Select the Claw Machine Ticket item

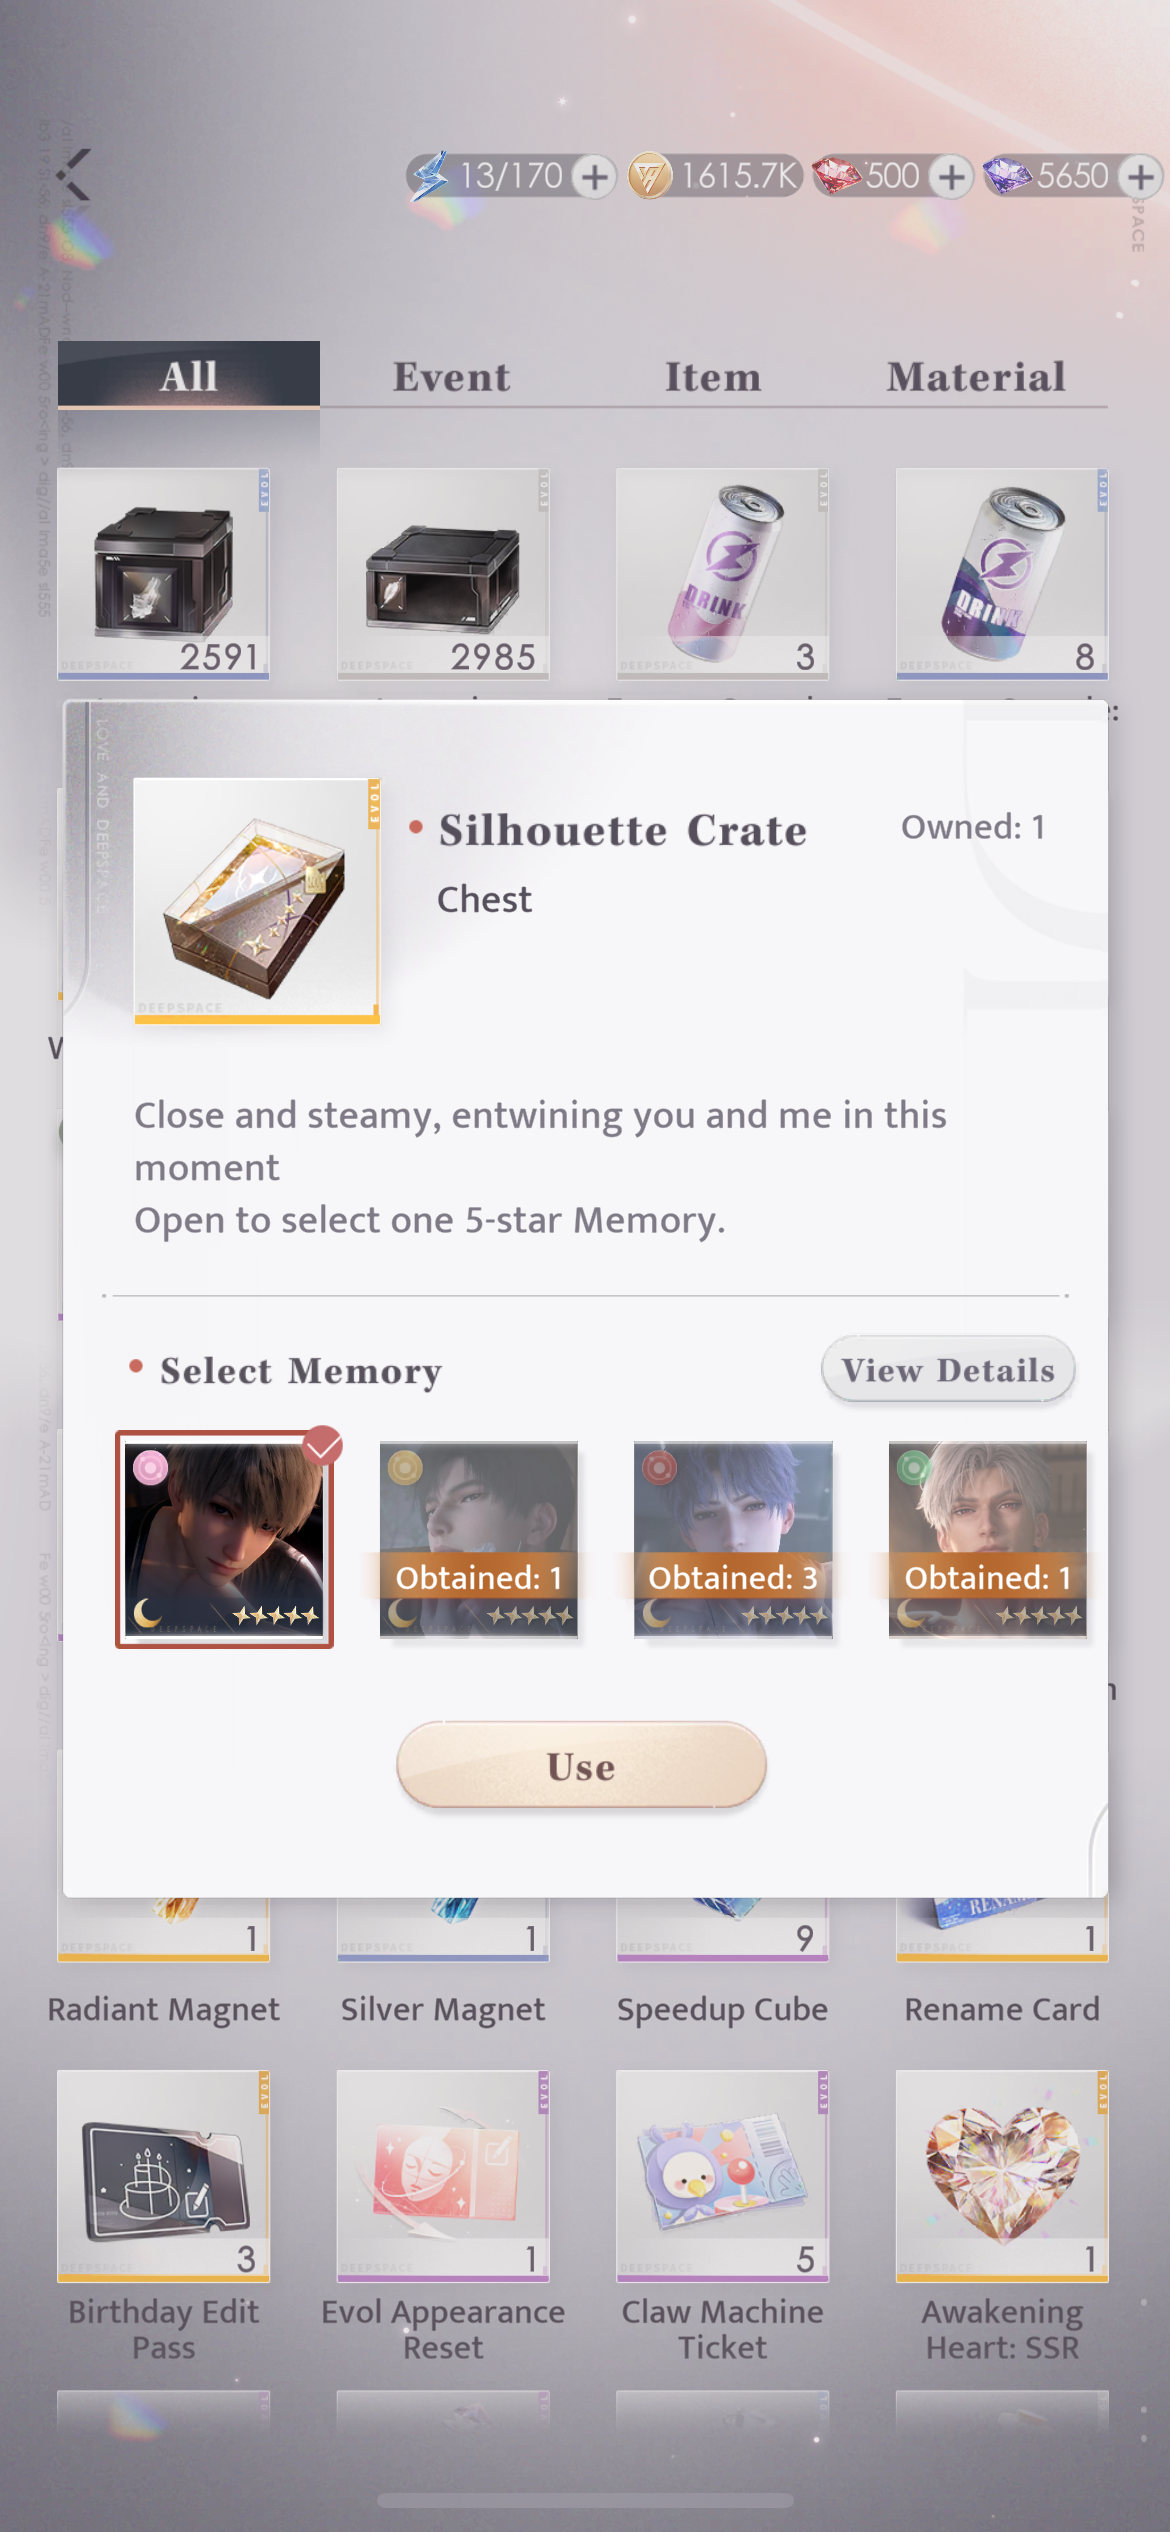coord(722,2175)
